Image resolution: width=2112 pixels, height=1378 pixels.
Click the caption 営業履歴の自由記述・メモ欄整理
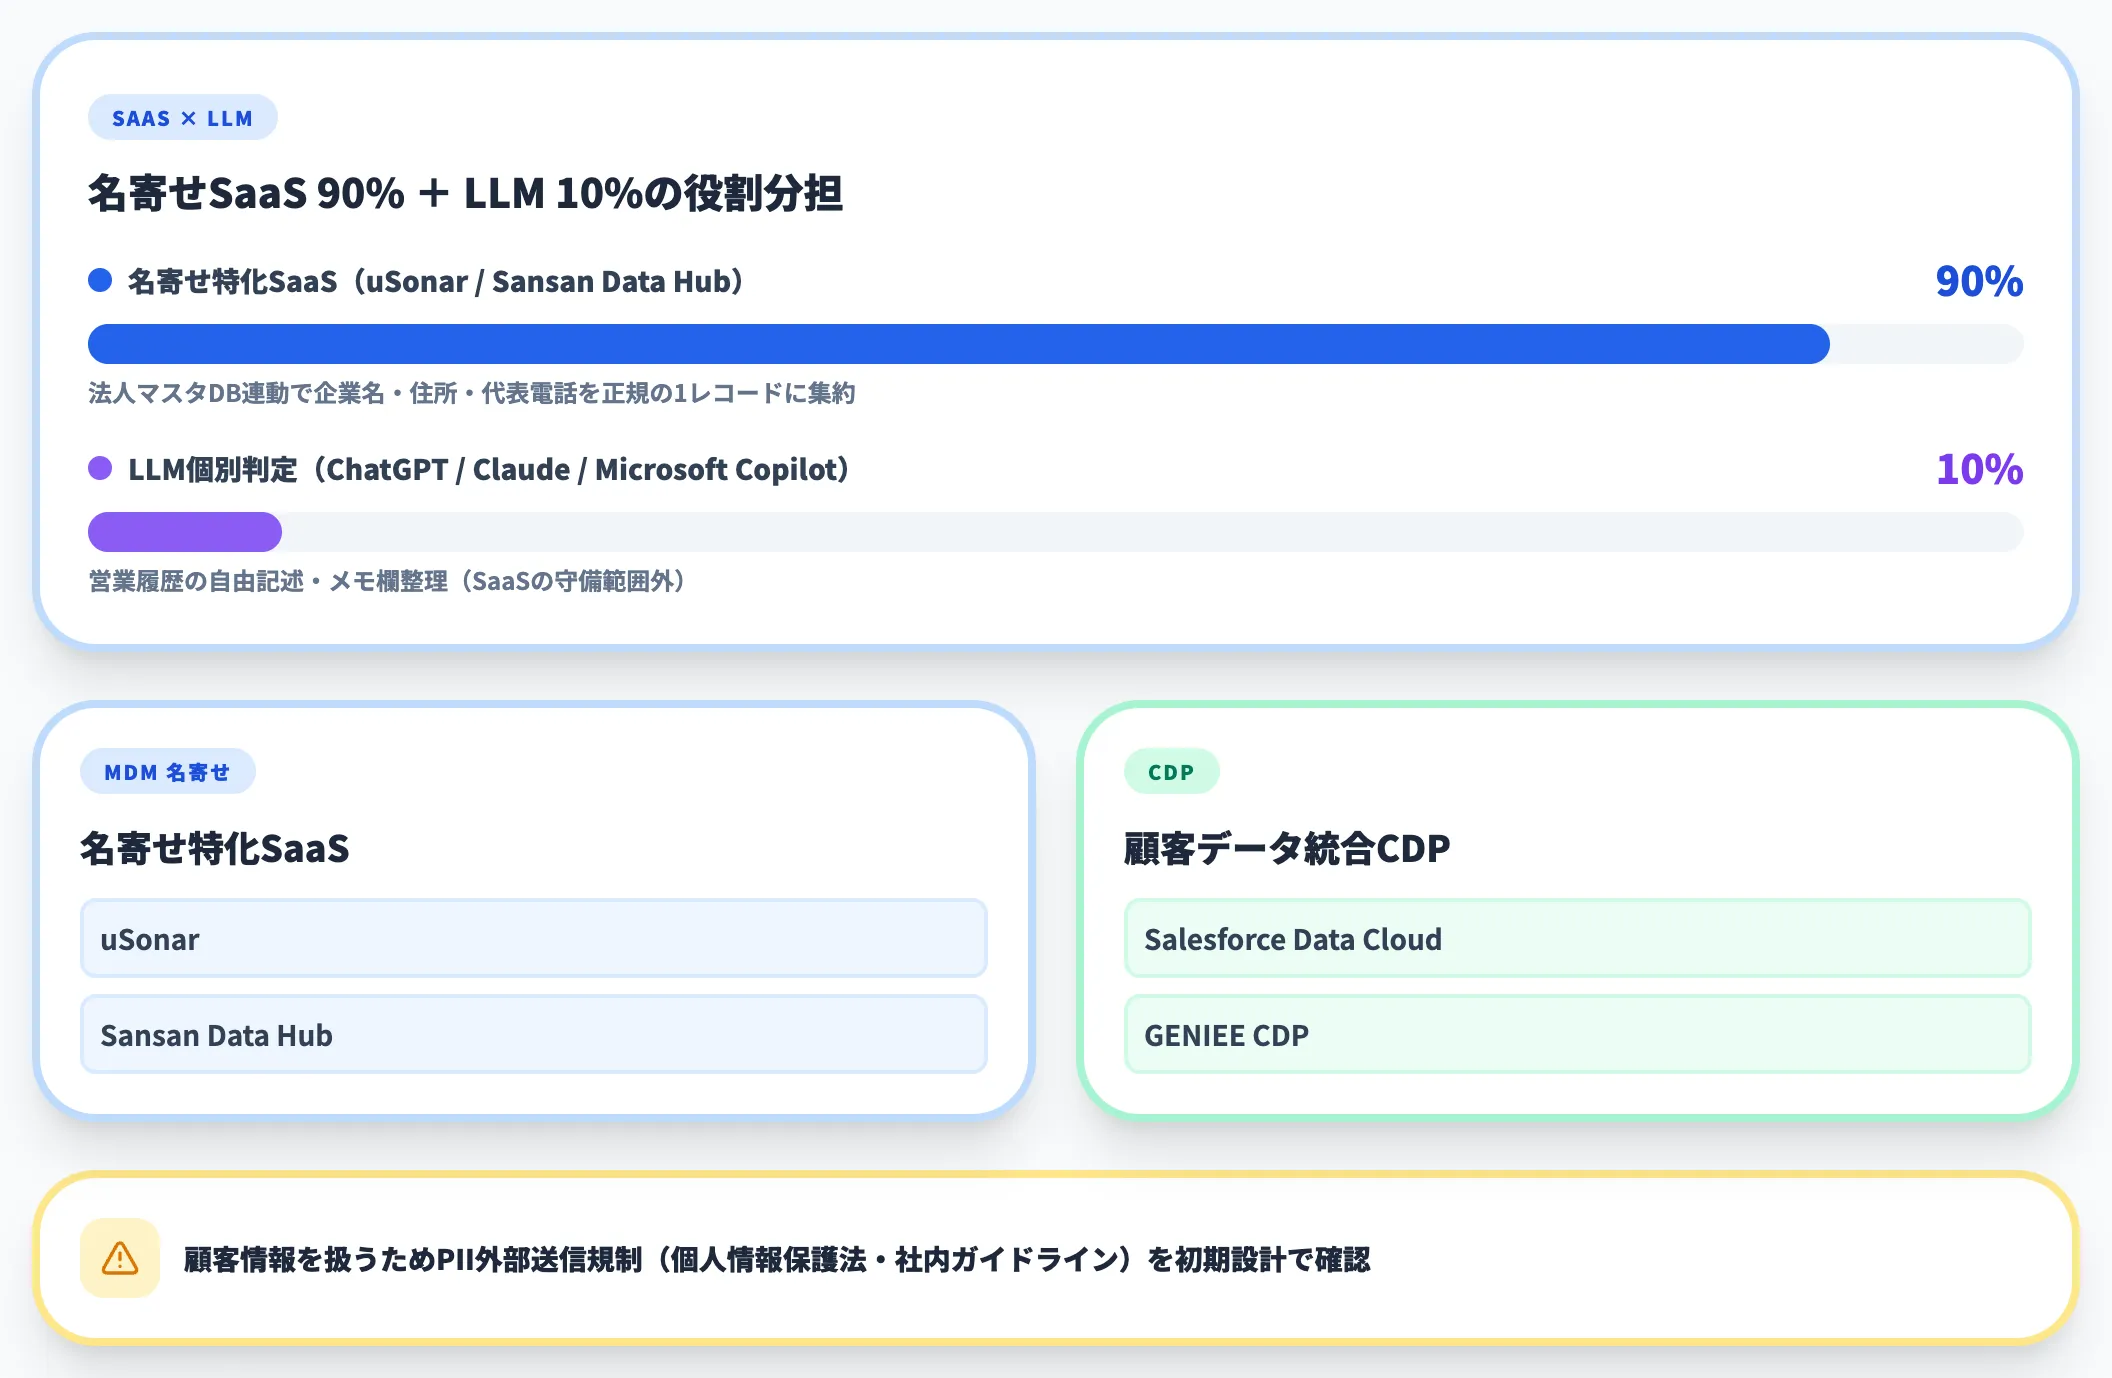pos(387,581)
